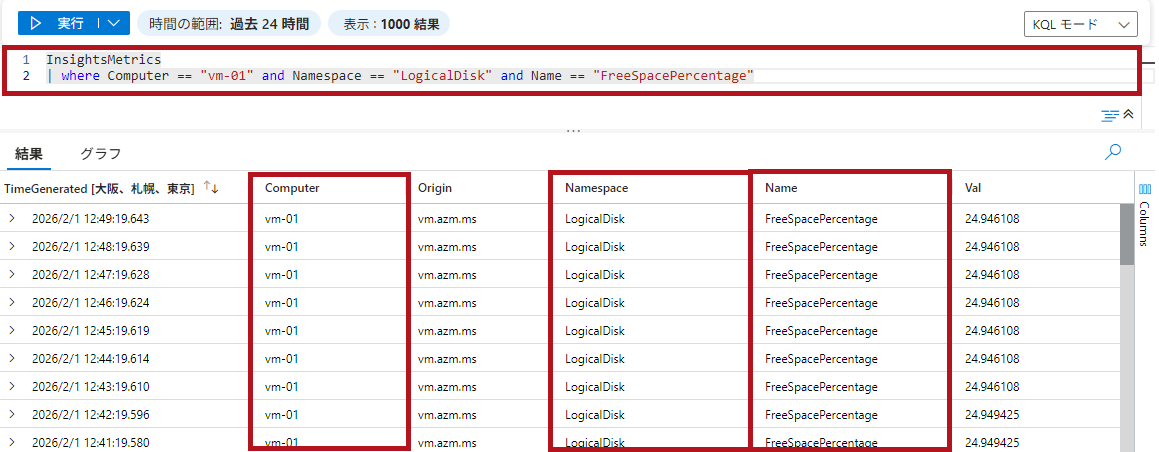1159x452 pixels.
Task: Expand the row with timestamp 12:46:19.624
Action: (12, 302)
